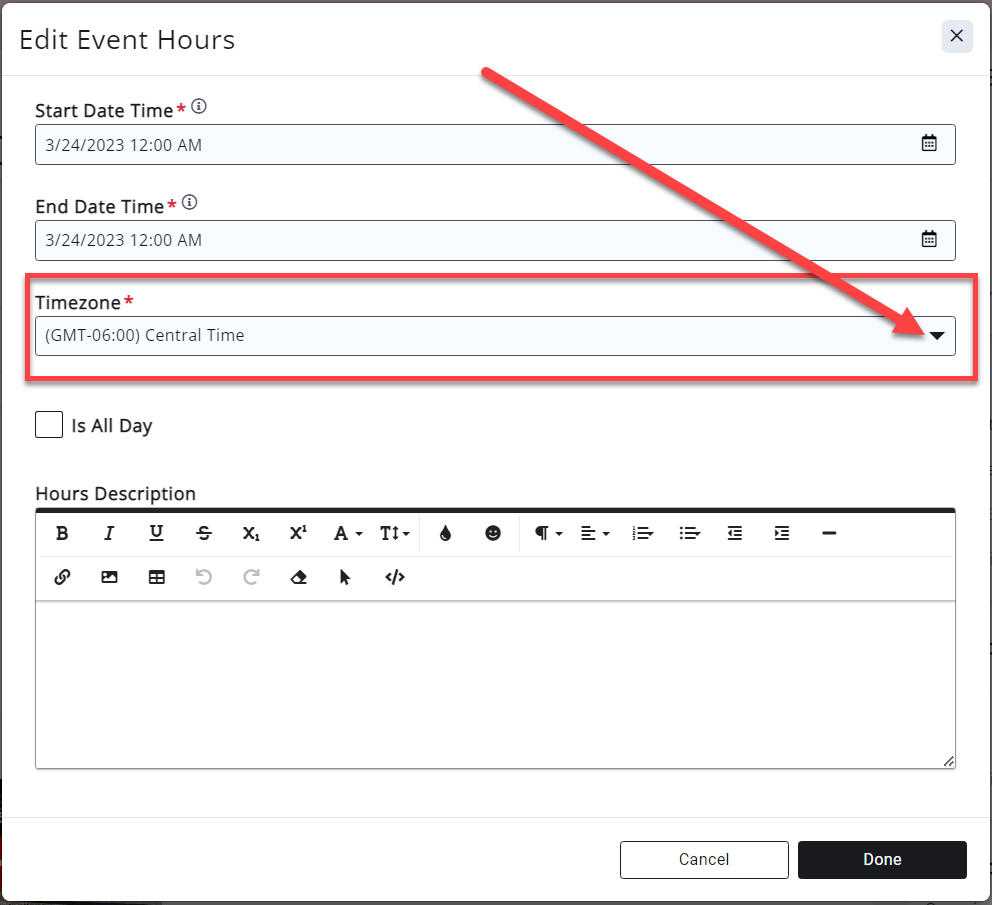Open code view in the editor
Viewport: 992px width, 905px height.
pyautogui.click(x=395, y=577)
